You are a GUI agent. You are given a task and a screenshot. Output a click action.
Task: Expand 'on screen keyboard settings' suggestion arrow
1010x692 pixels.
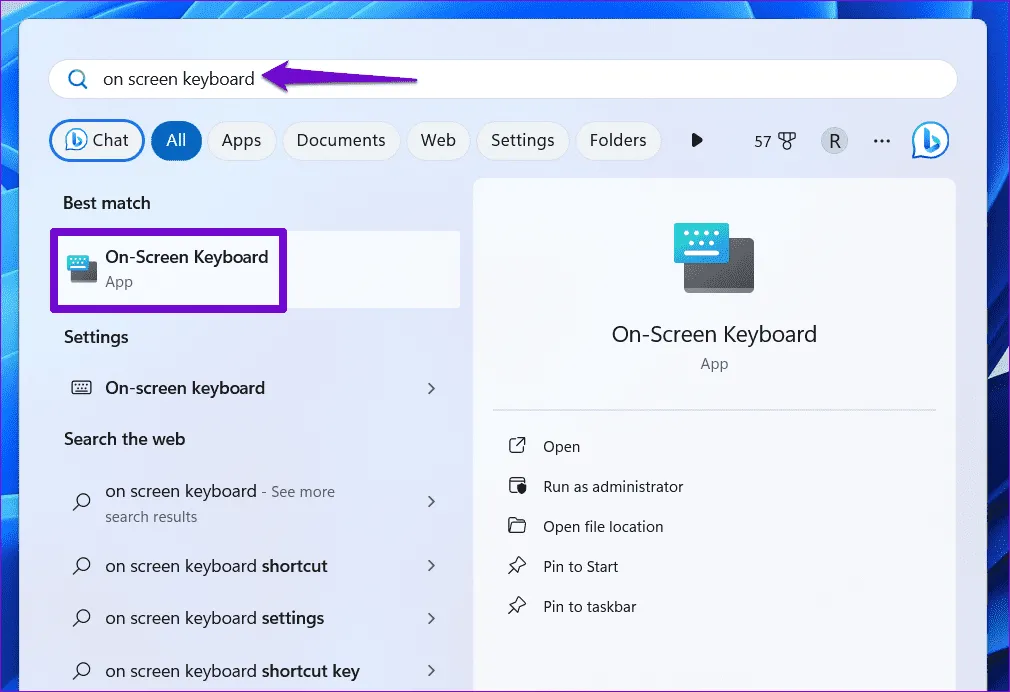[432, 618]
